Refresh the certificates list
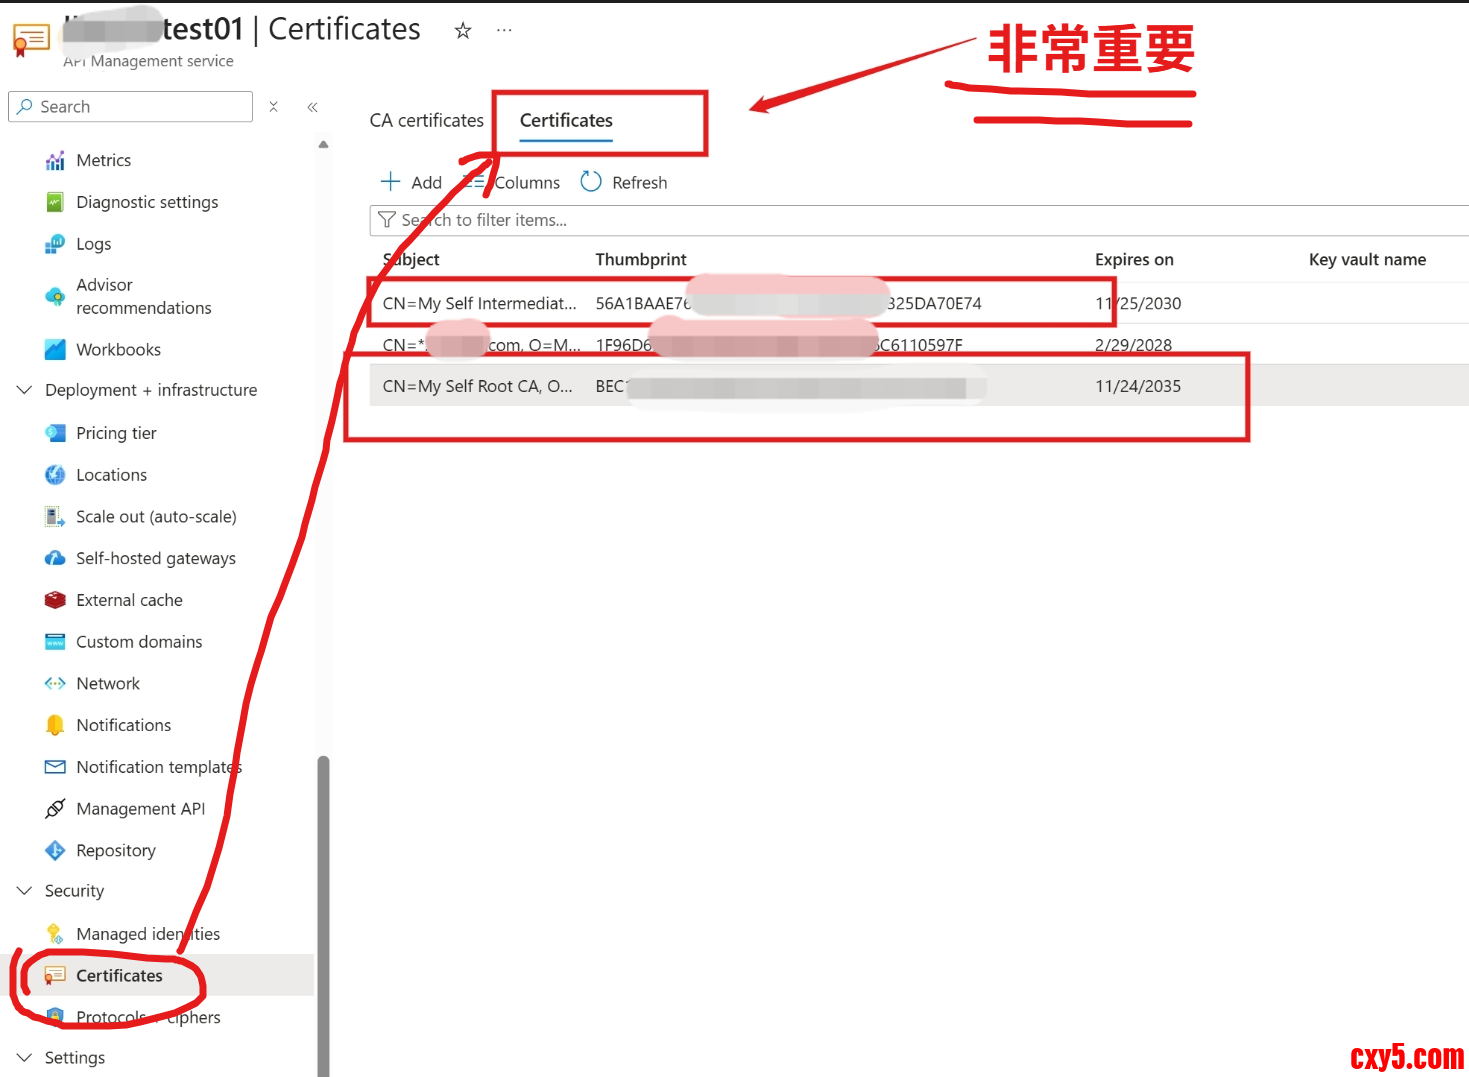The height and width of the screenshot is (1077, 1469). 624,183
